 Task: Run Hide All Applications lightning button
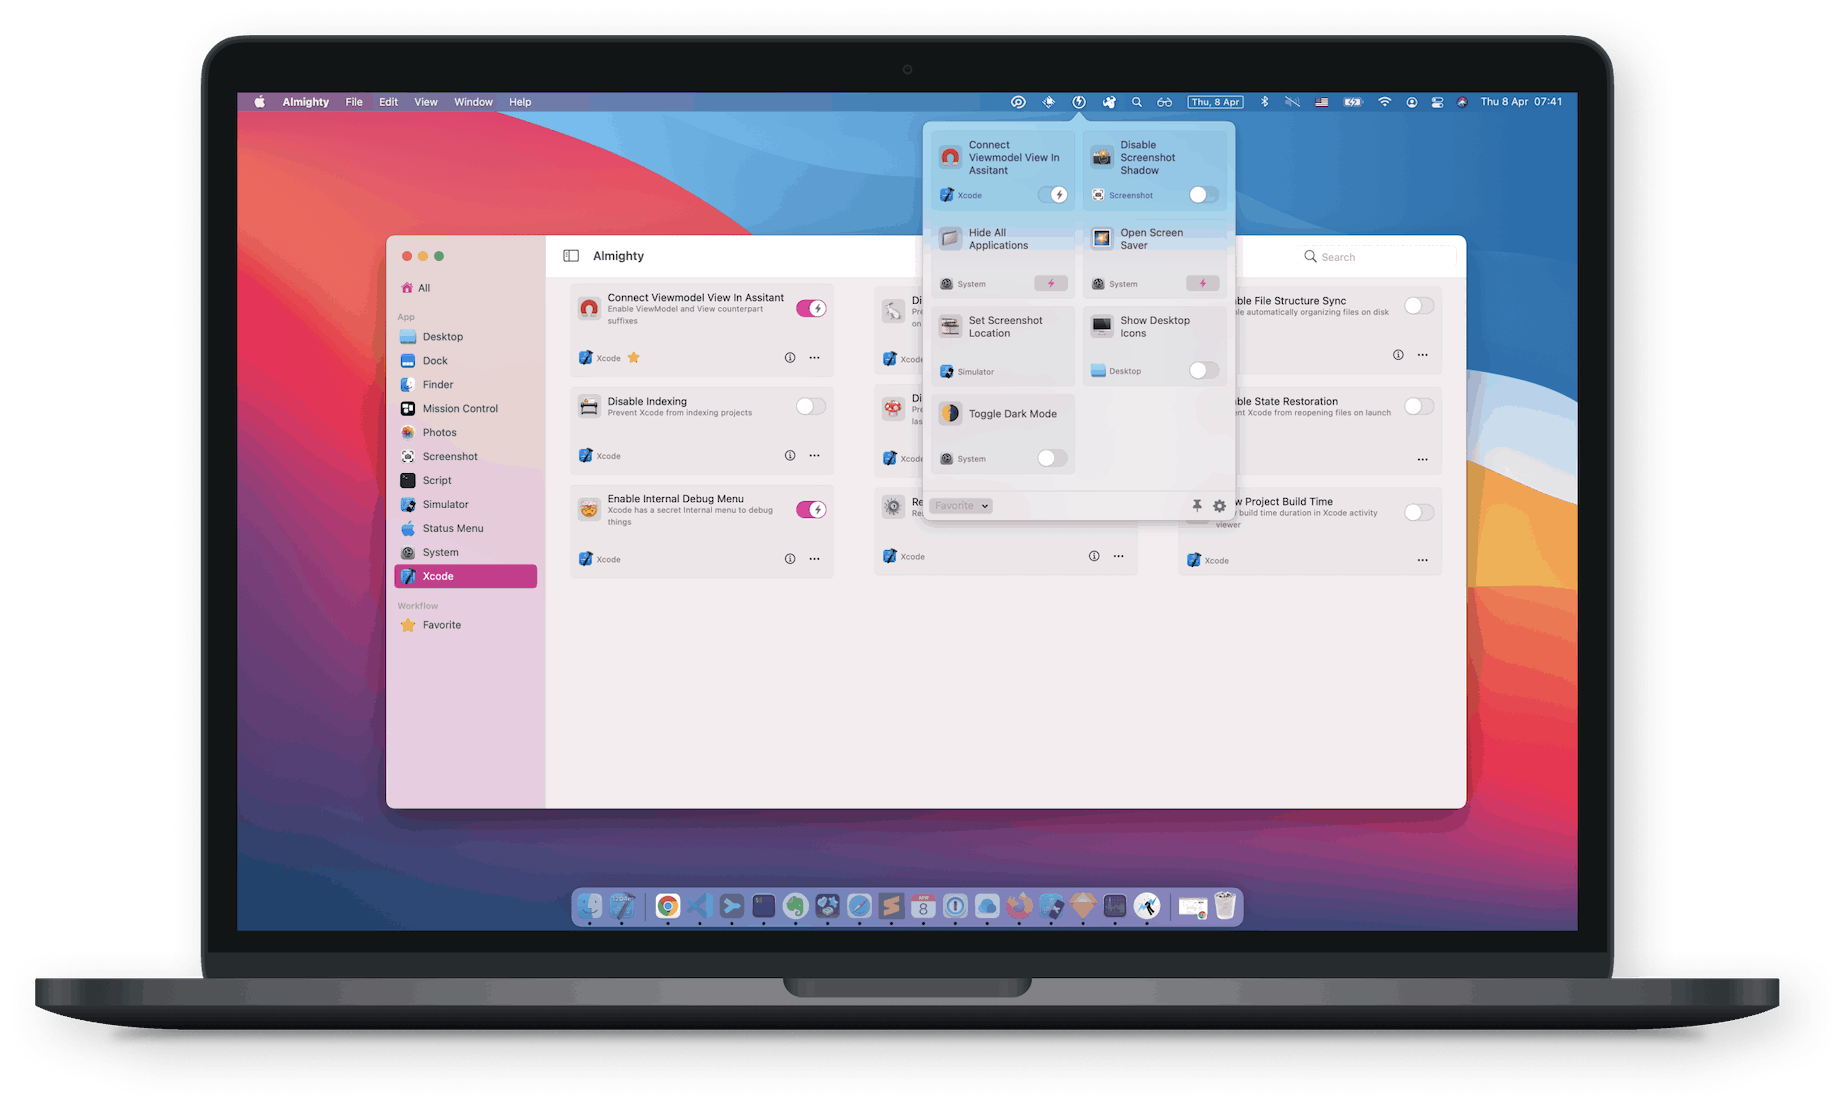tap(1051, 284)
